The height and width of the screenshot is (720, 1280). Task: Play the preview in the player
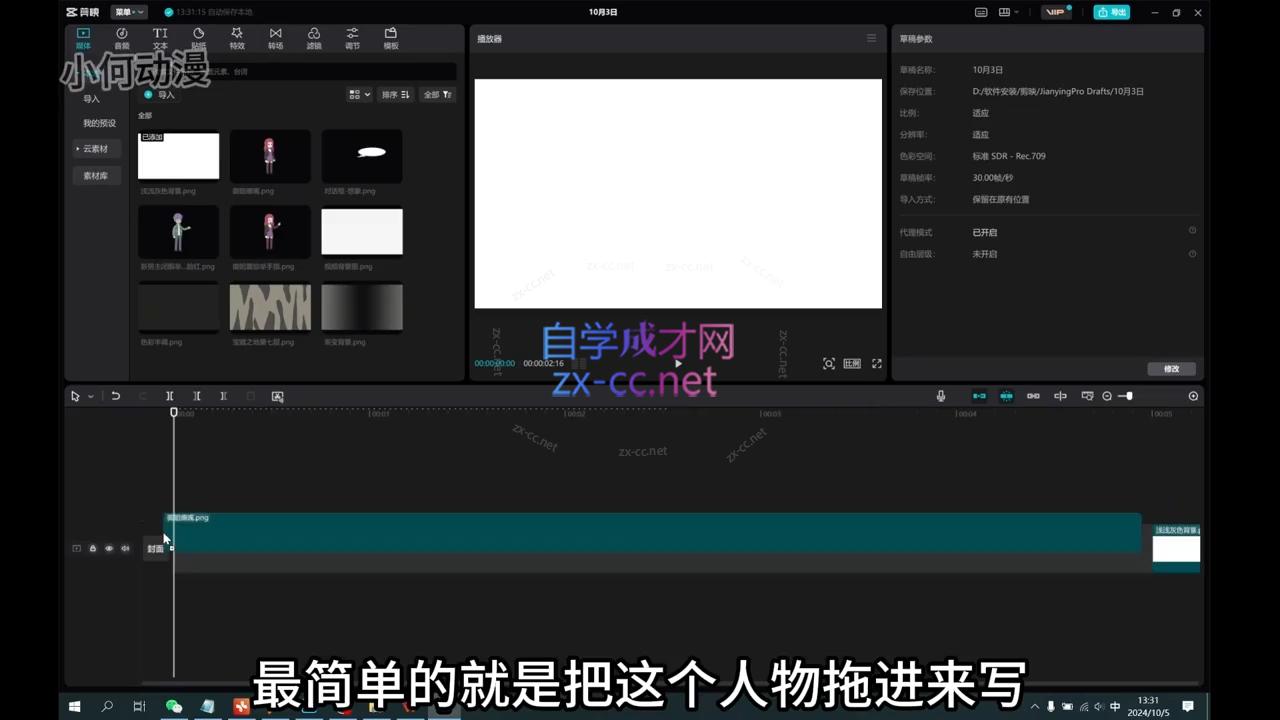coord(678,364)
